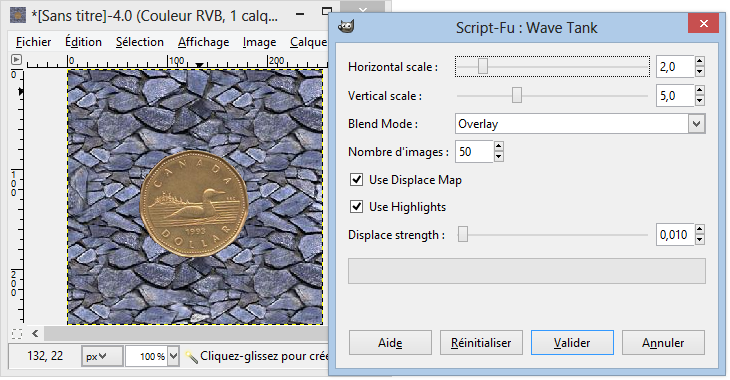Click the Réinitialiser button

tap(481, 343)
